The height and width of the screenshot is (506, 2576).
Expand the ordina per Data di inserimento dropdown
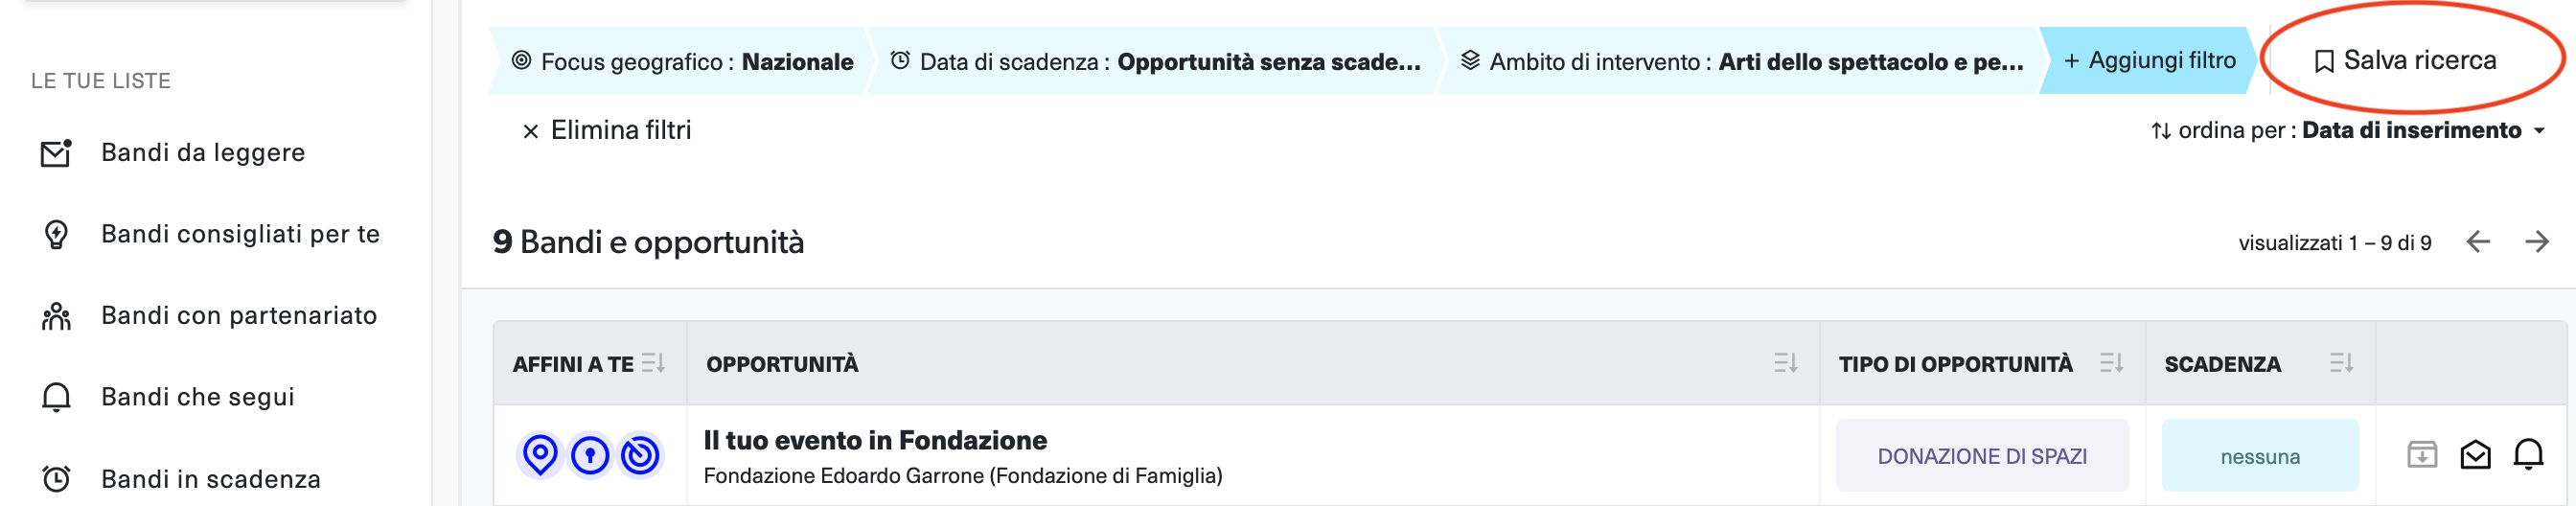pos(2348,130)
